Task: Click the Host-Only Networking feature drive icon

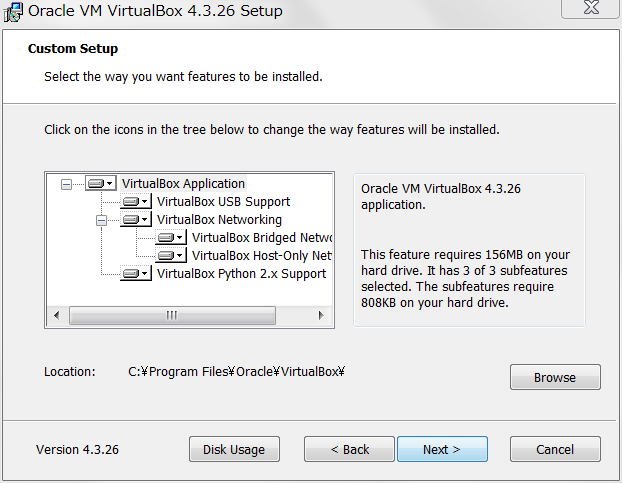Action: 171,256
